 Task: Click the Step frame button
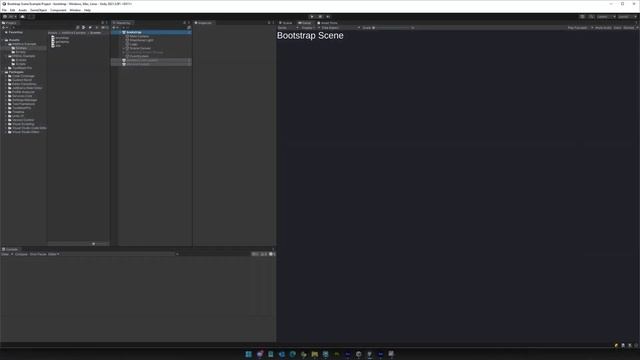(328, 17)
